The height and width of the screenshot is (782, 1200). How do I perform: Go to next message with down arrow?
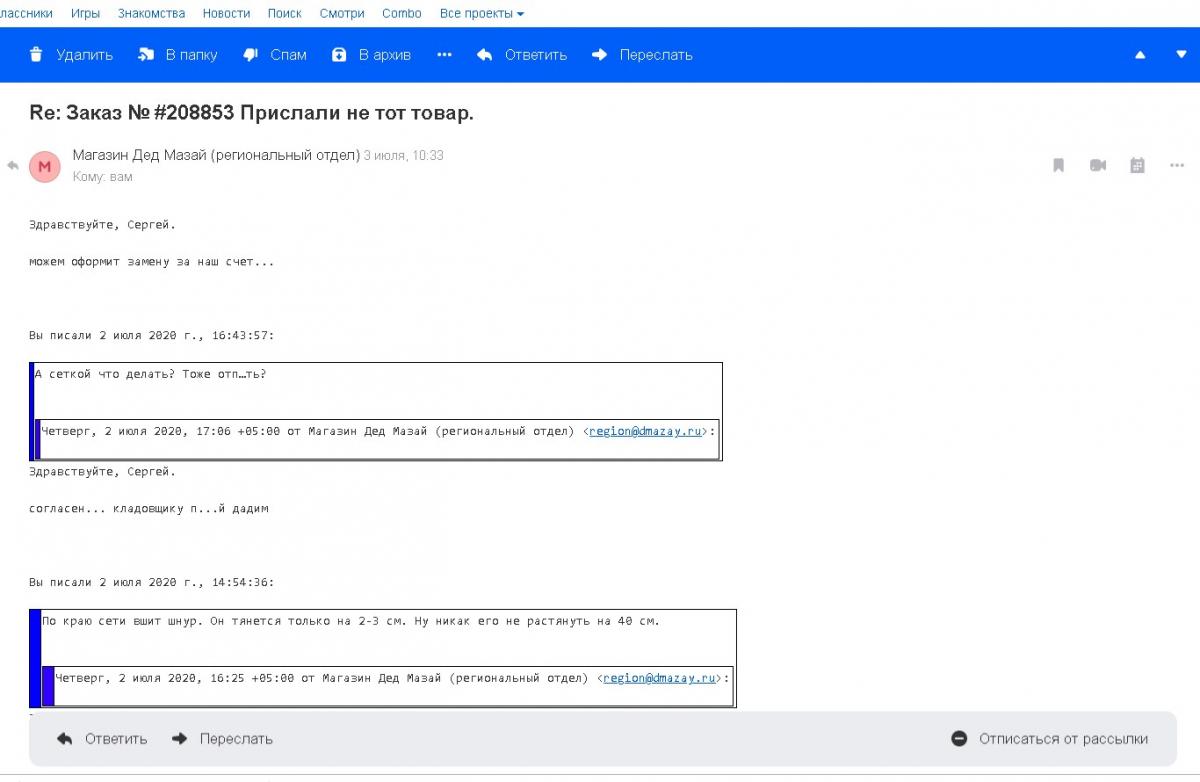(1181, 55)
